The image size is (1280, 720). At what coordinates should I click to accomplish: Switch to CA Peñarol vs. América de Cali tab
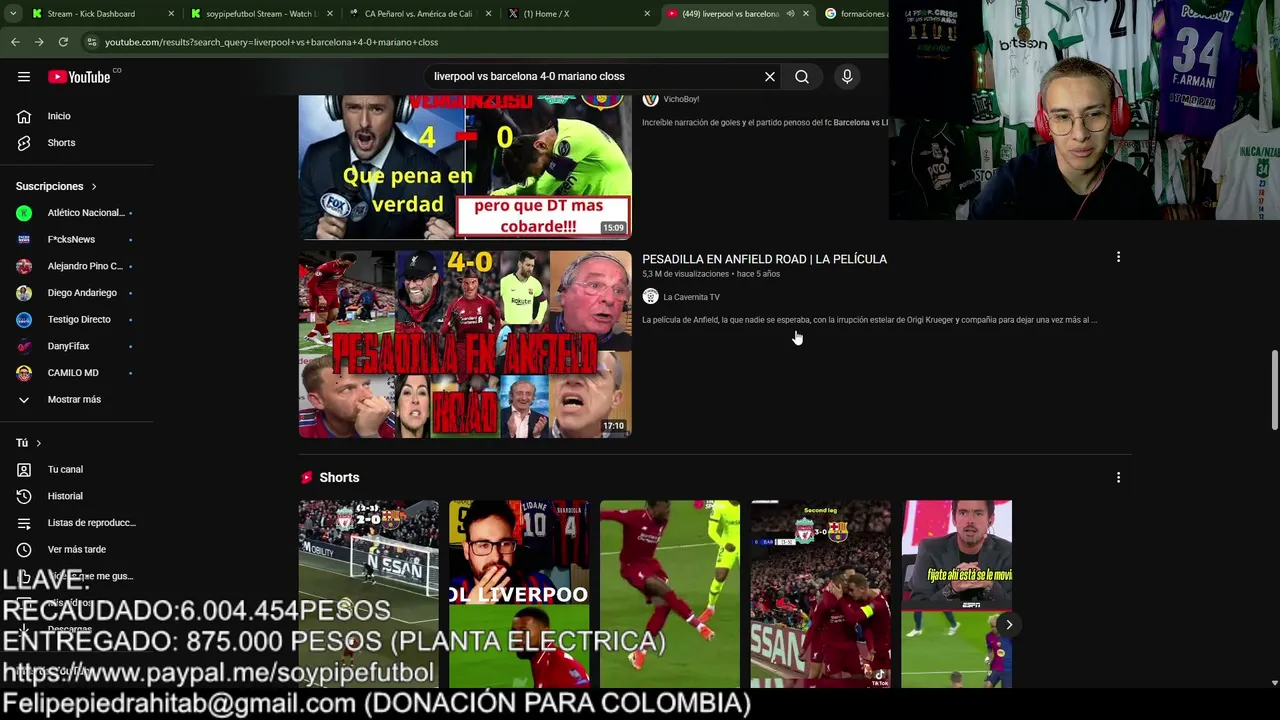418,14
